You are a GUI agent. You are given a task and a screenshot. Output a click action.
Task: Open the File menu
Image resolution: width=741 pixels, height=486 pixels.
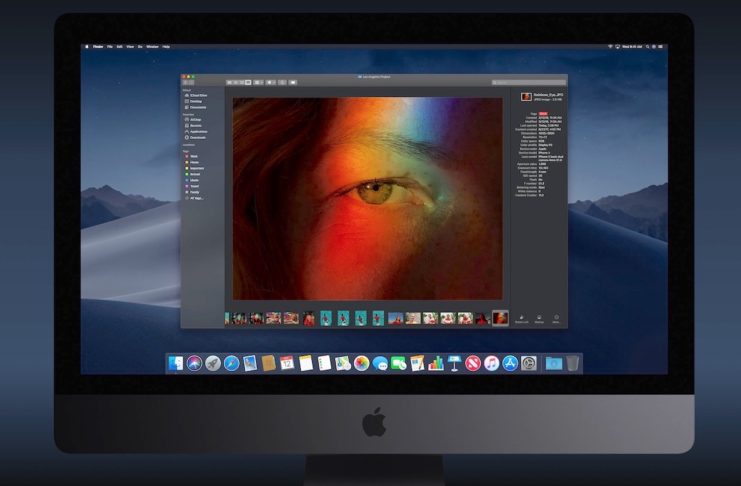110,47
